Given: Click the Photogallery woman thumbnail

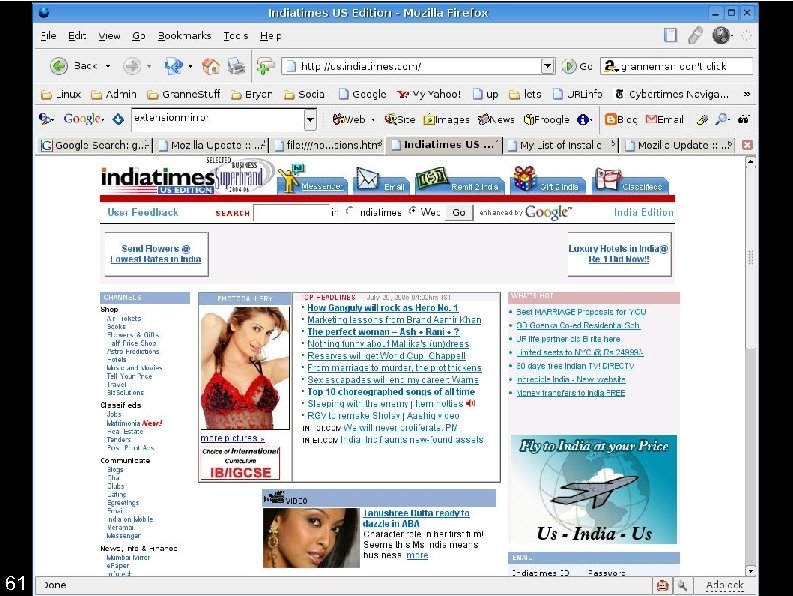Looking at the screenshot, I should (245, 368).
